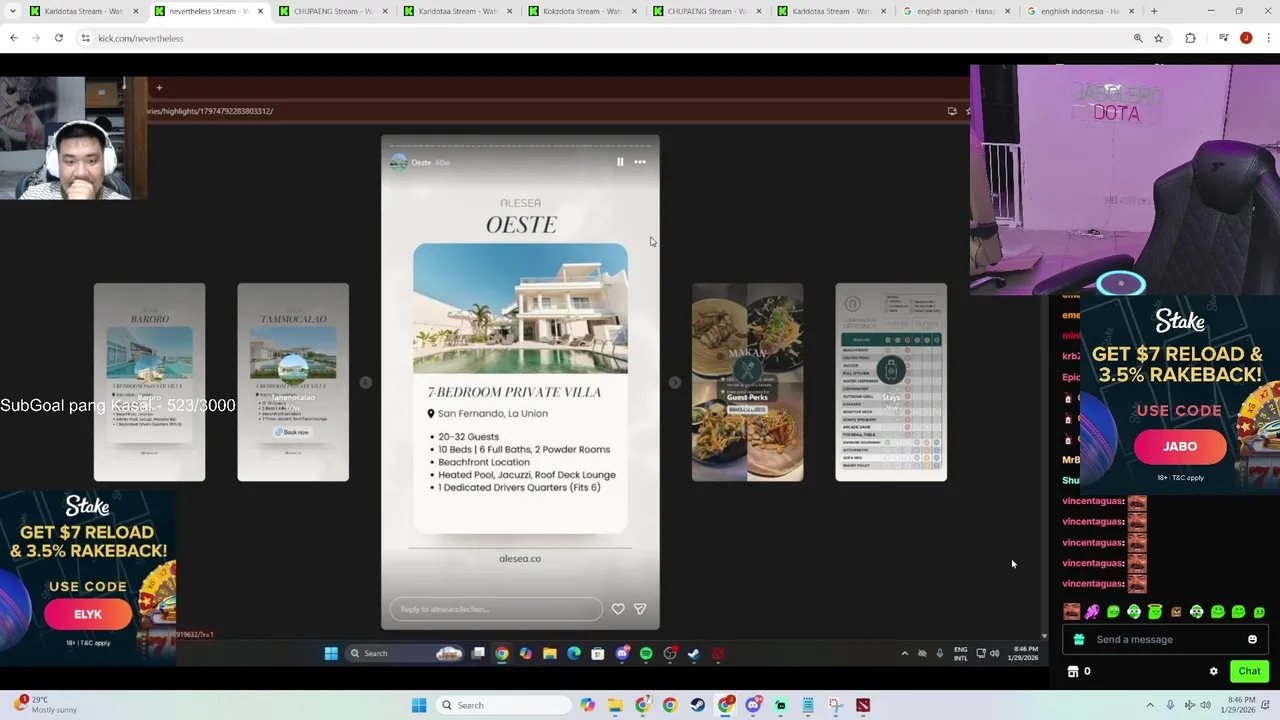Image resolution: width=1280 pixels, height=720 pixels.
Task: Open chat settings gear
Action: [x=1214, y=671]
